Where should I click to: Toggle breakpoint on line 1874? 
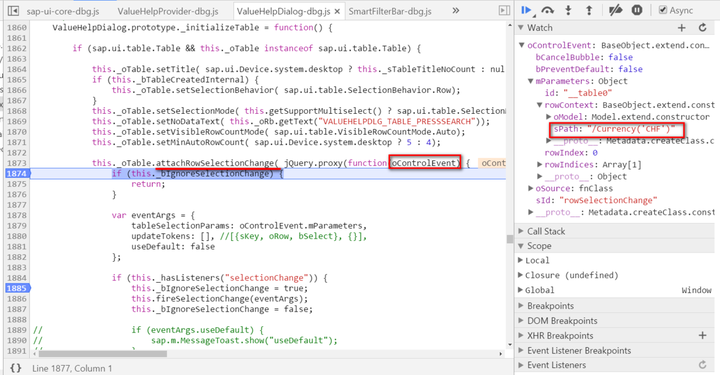click(x=17, y=174)
